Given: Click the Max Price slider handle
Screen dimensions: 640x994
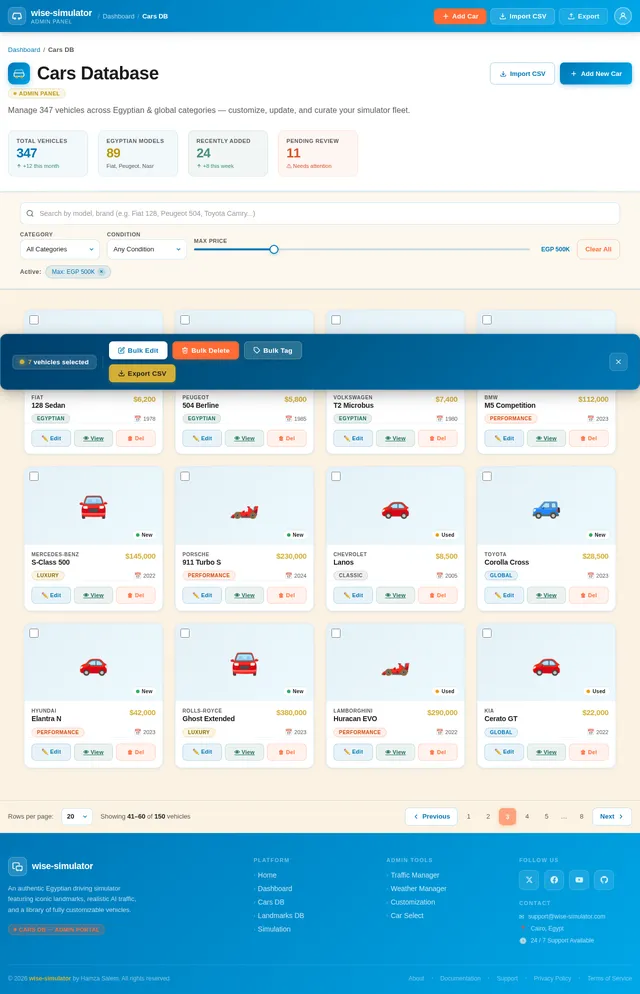Looking at the screenshot, I should [x=274, y=249].
